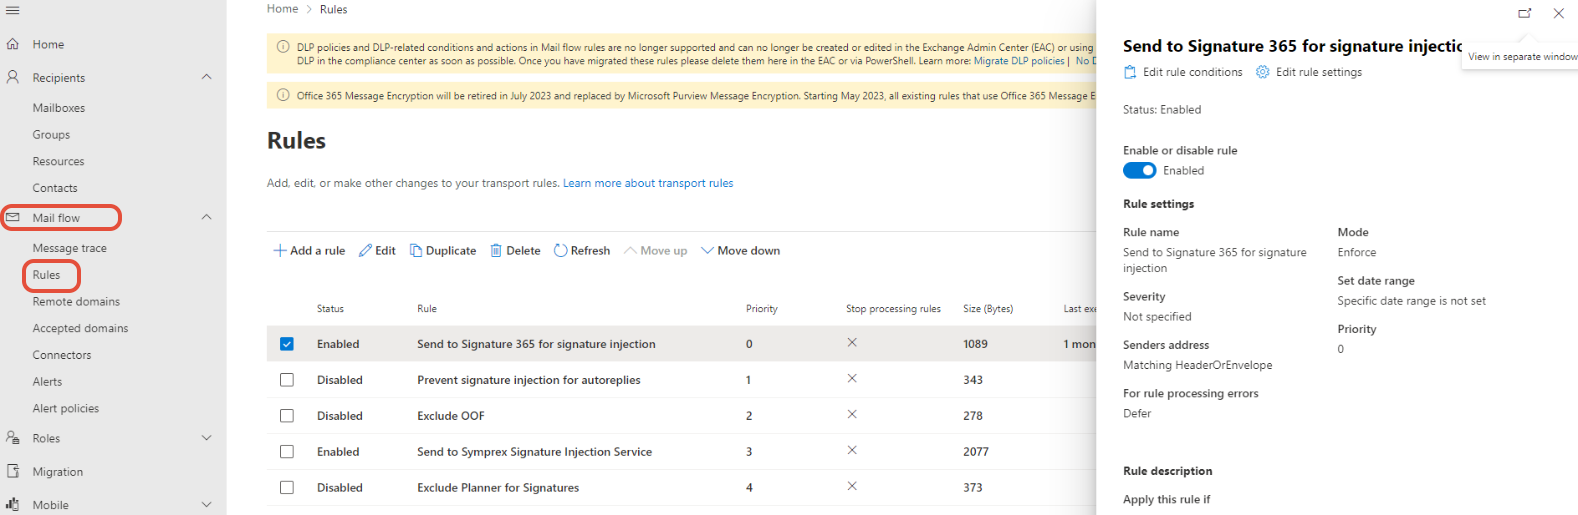Viewport: 1578px width, 515px height.
Task: Sort by the Size (Bytes) column header
Action: pyautogui.click(x=988, y=309)
